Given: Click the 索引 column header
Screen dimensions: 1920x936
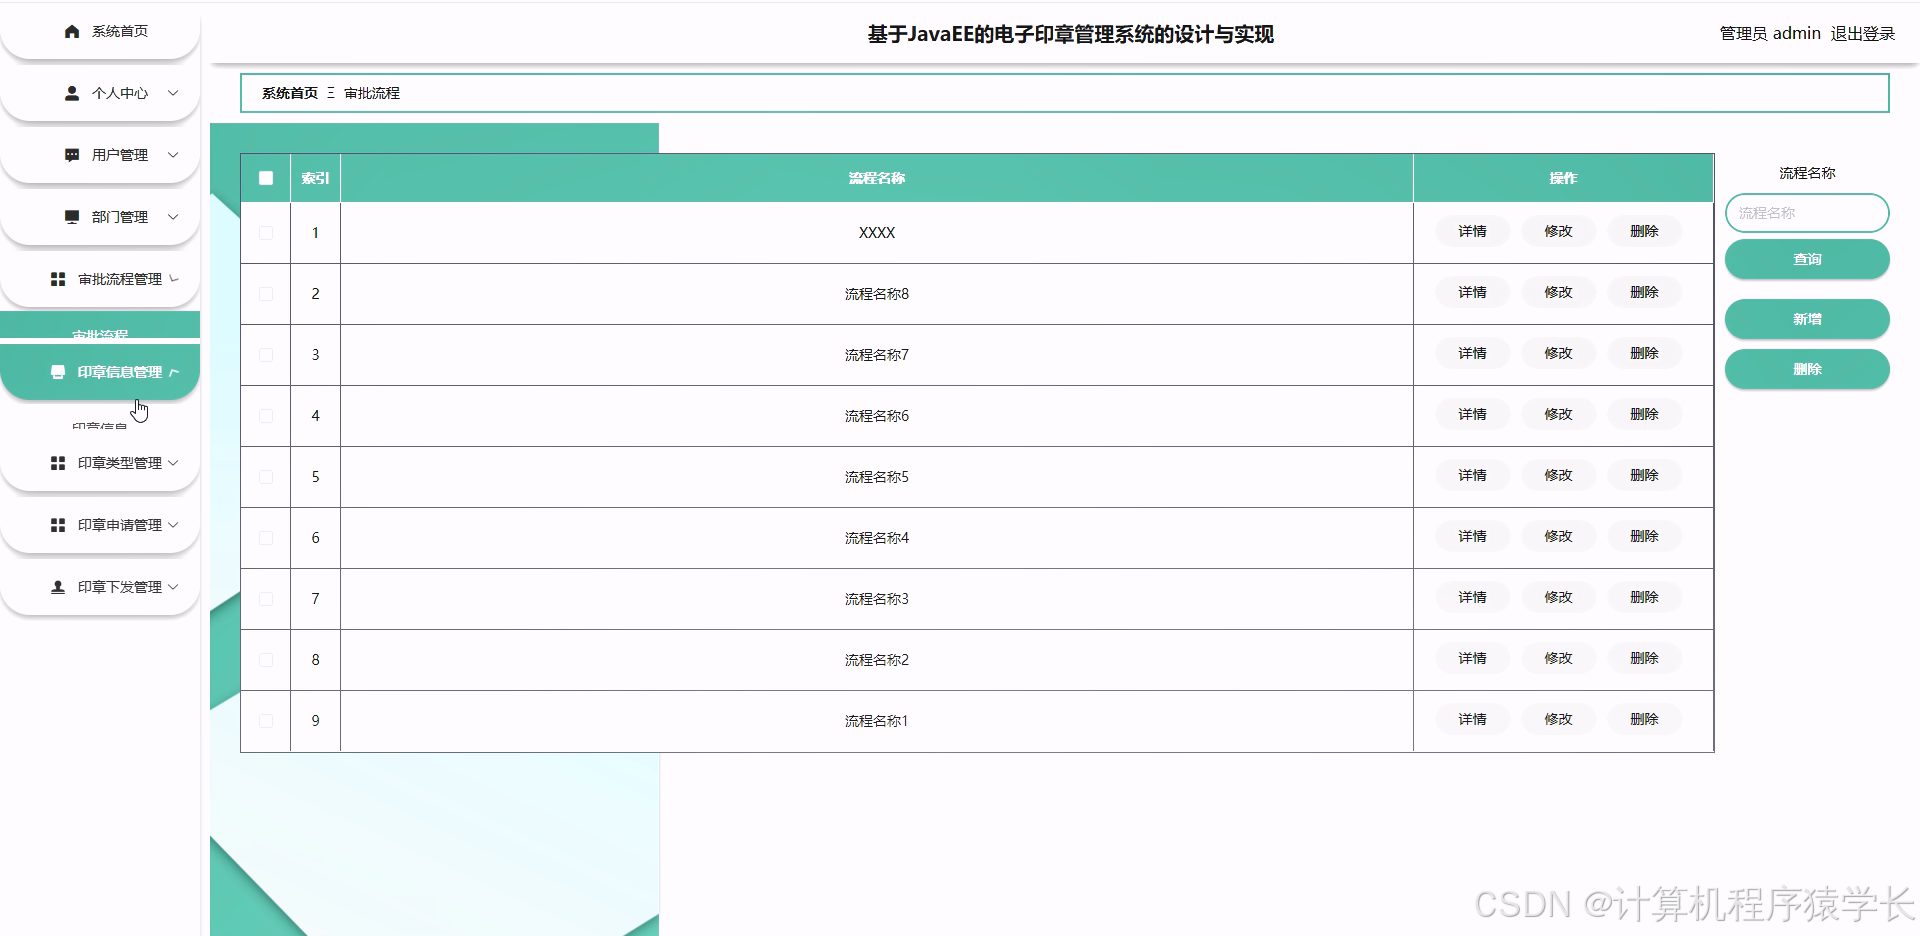Looking at the screenshot, I should point(315,178).
